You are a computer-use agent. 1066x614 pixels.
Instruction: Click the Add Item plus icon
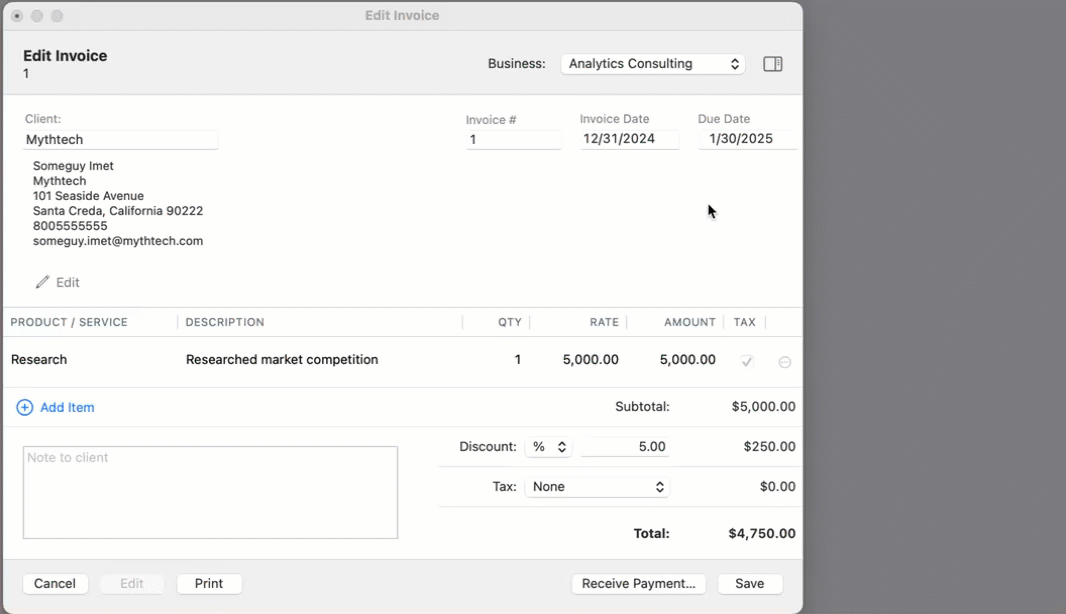point(24,407)
